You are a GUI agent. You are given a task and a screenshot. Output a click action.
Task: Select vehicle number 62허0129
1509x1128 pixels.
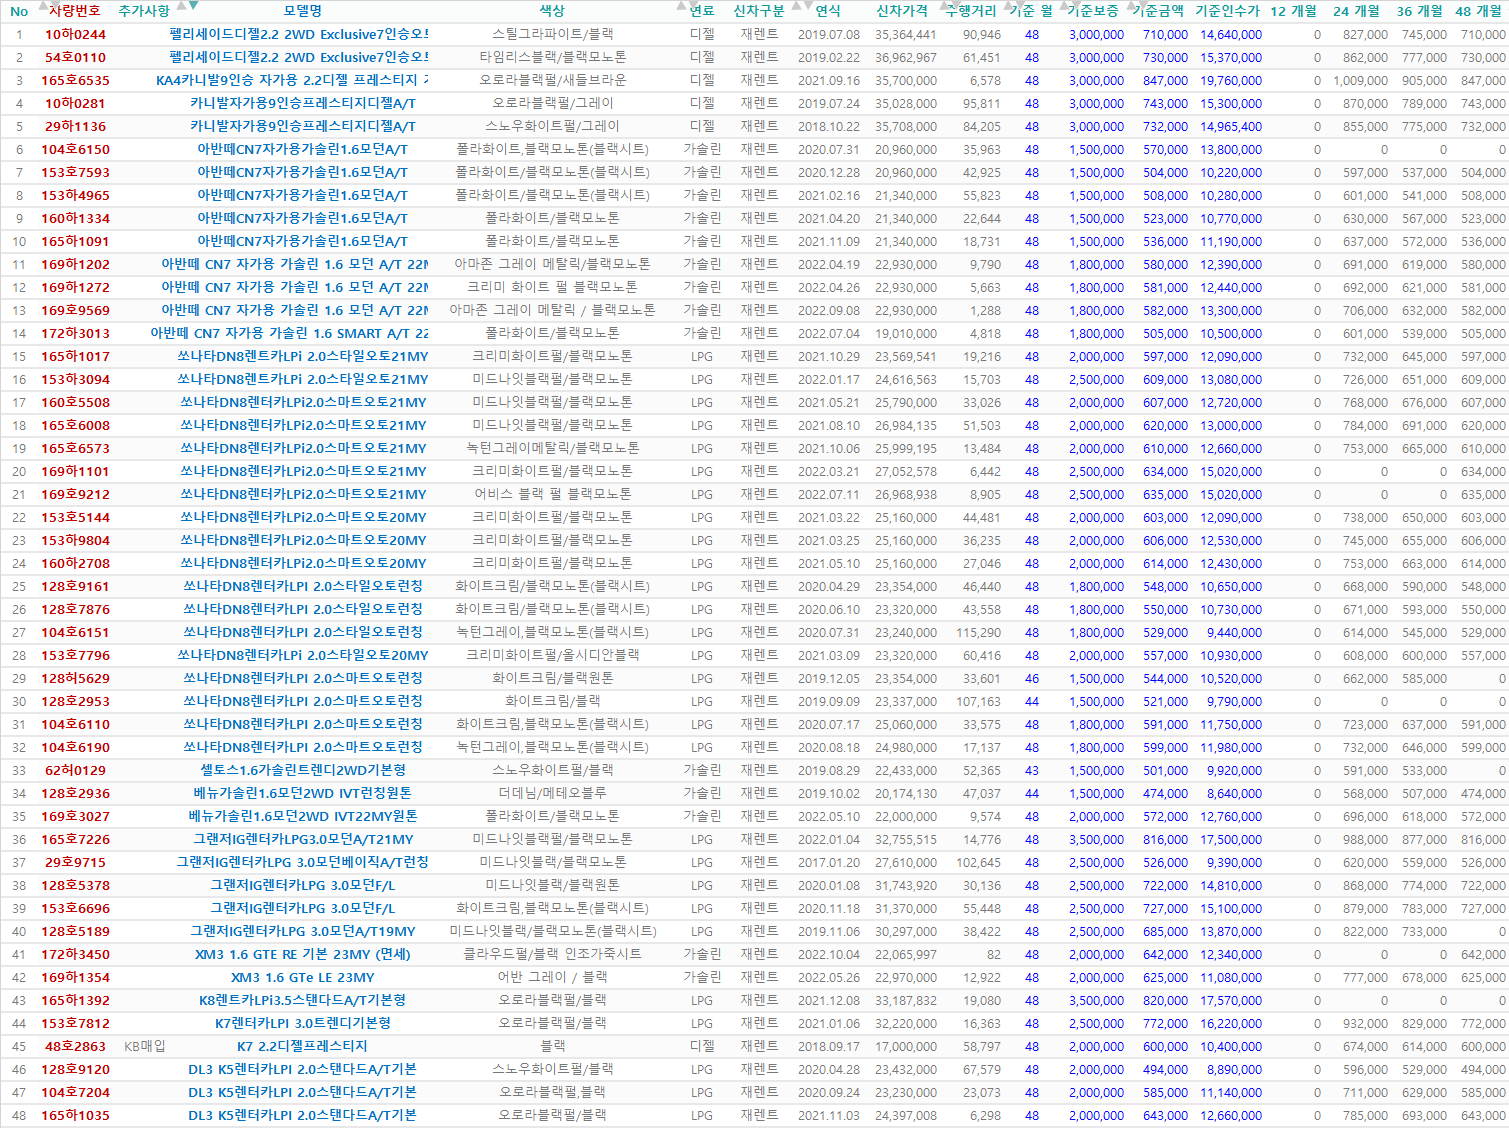75,771
